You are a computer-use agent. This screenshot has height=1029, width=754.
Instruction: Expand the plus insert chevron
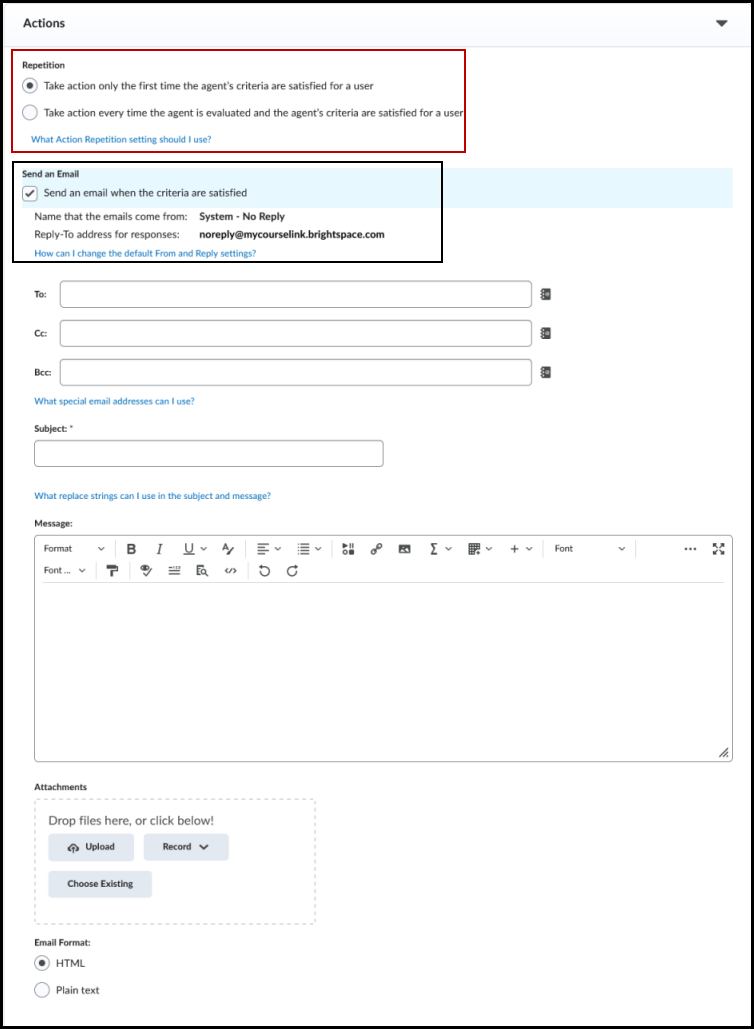[x=529, y=549]
